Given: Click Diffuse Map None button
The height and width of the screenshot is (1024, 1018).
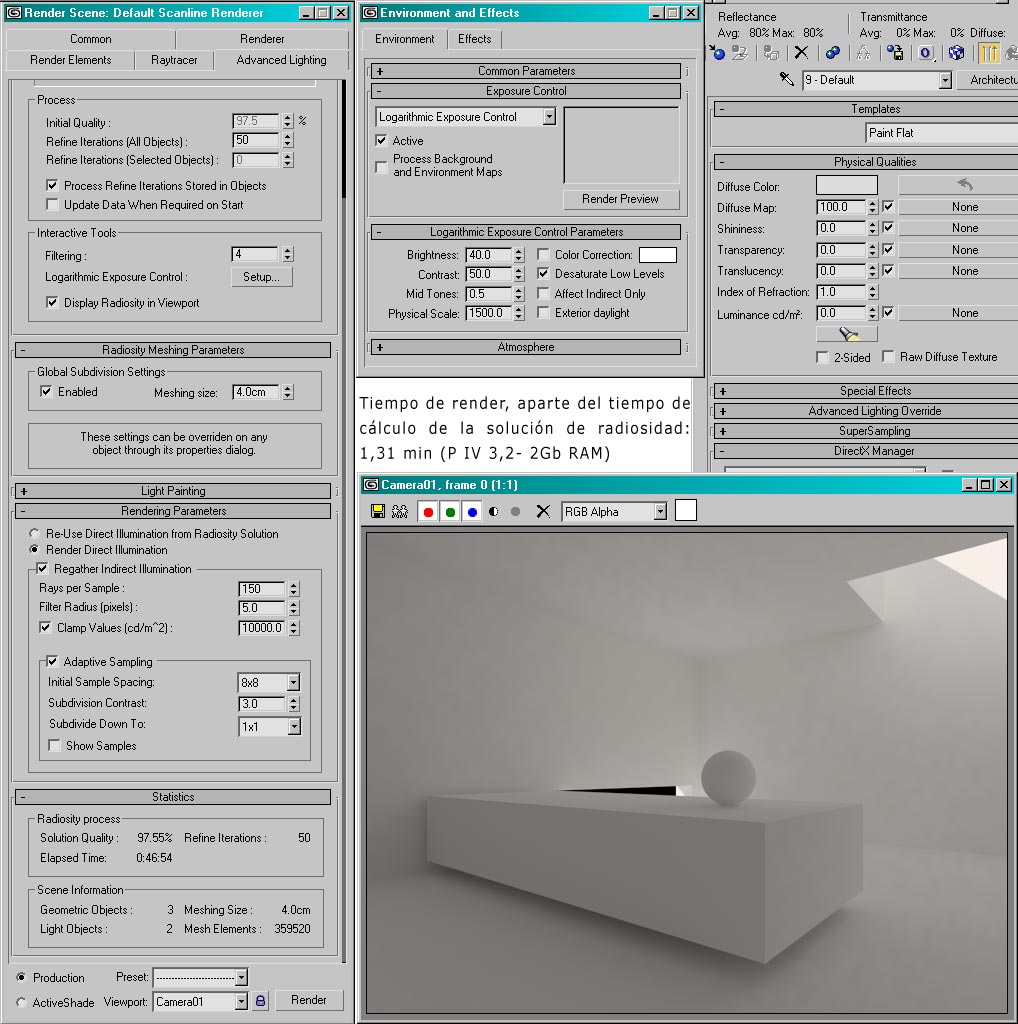Looking at the screenshot, I should 958,207.
